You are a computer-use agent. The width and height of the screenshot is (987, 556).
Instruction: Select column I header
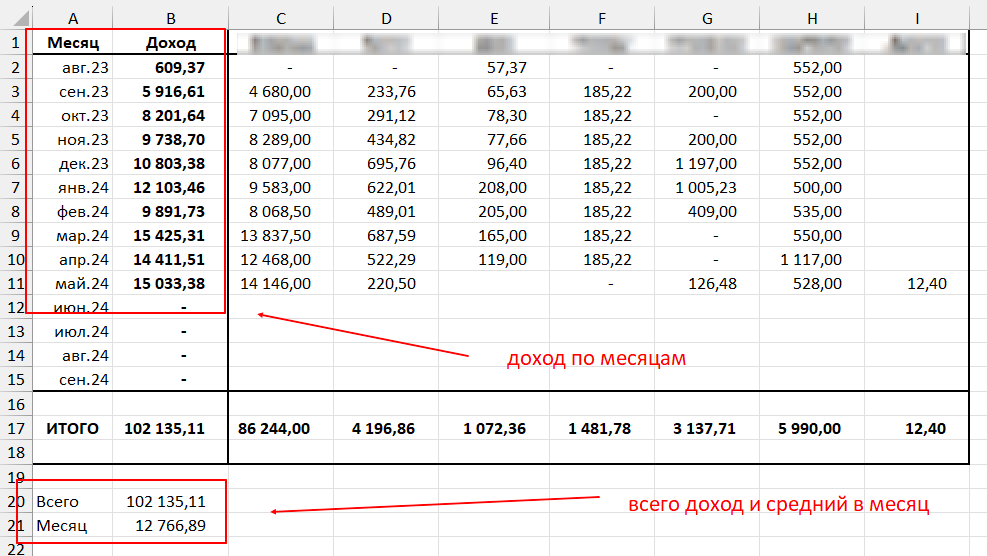tap(917, 19)
